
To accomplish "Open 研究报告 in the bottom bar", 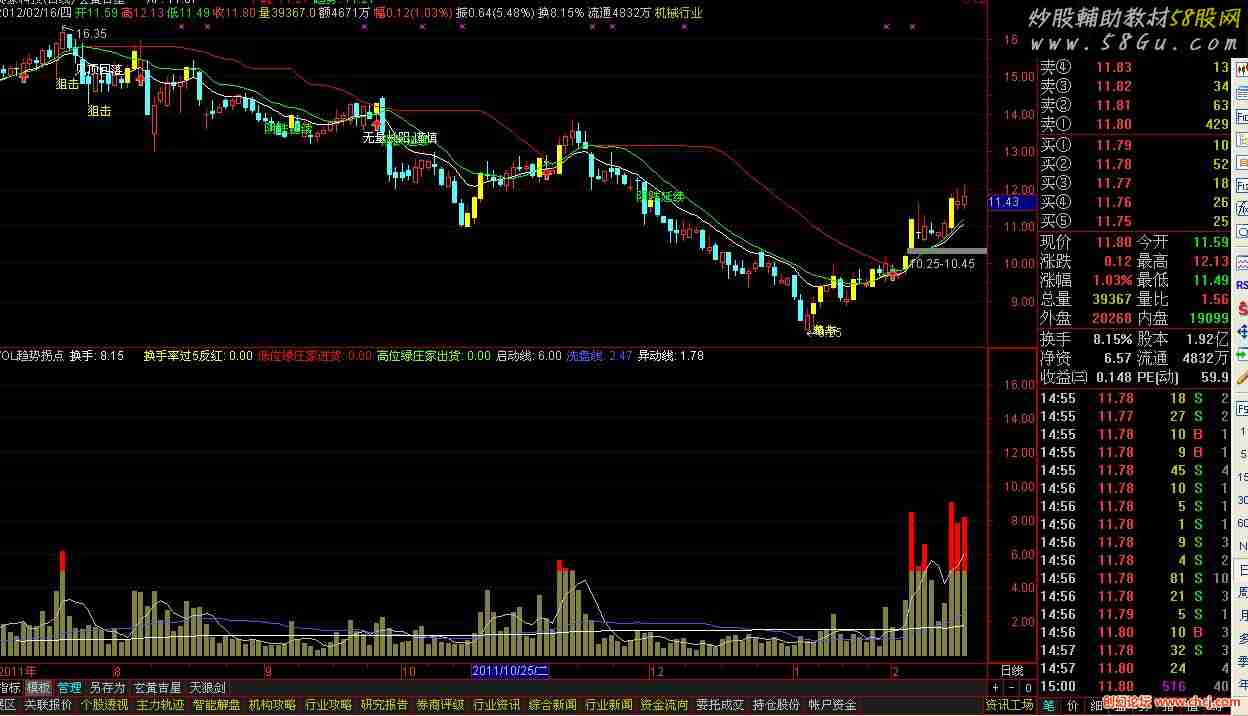I will (x=385, y=705).
